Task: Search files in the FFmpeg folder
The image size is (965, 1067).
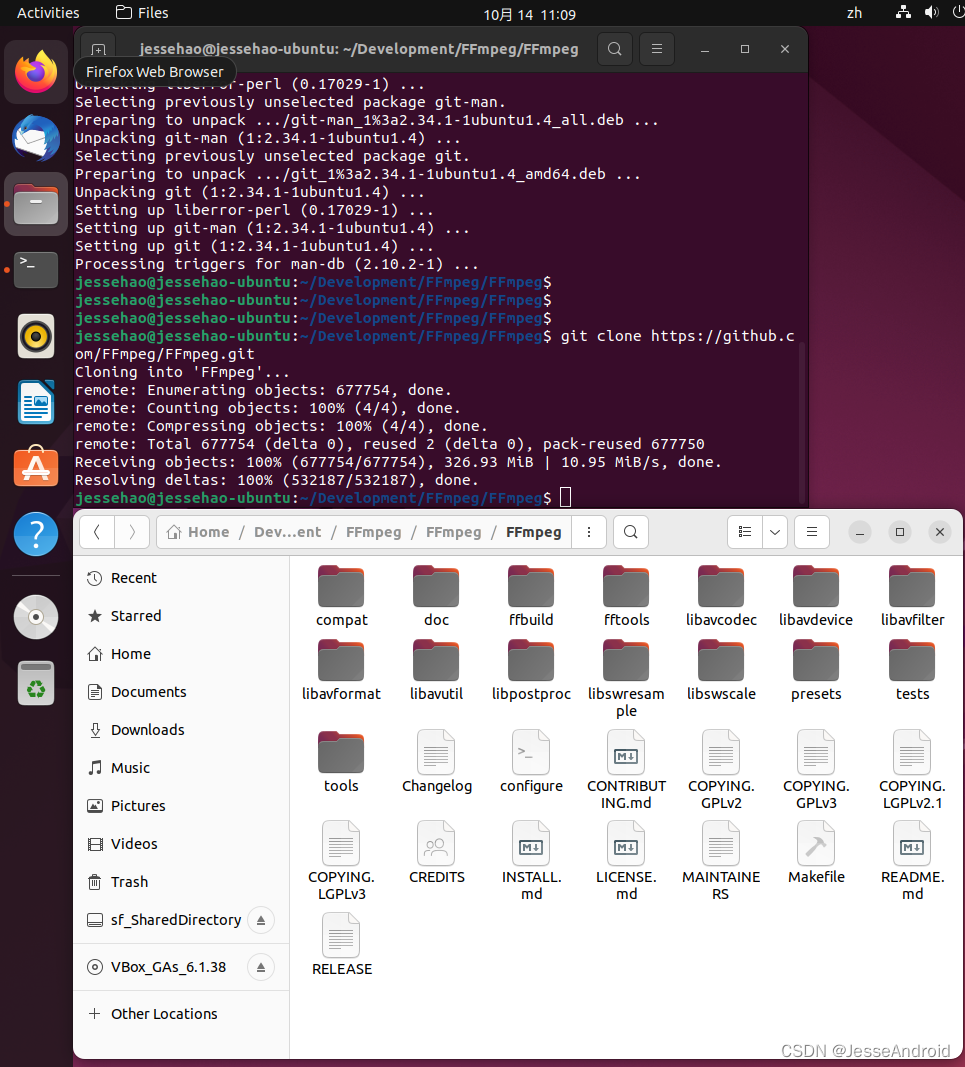Action: pyautogui.click(x=631, y=532)
